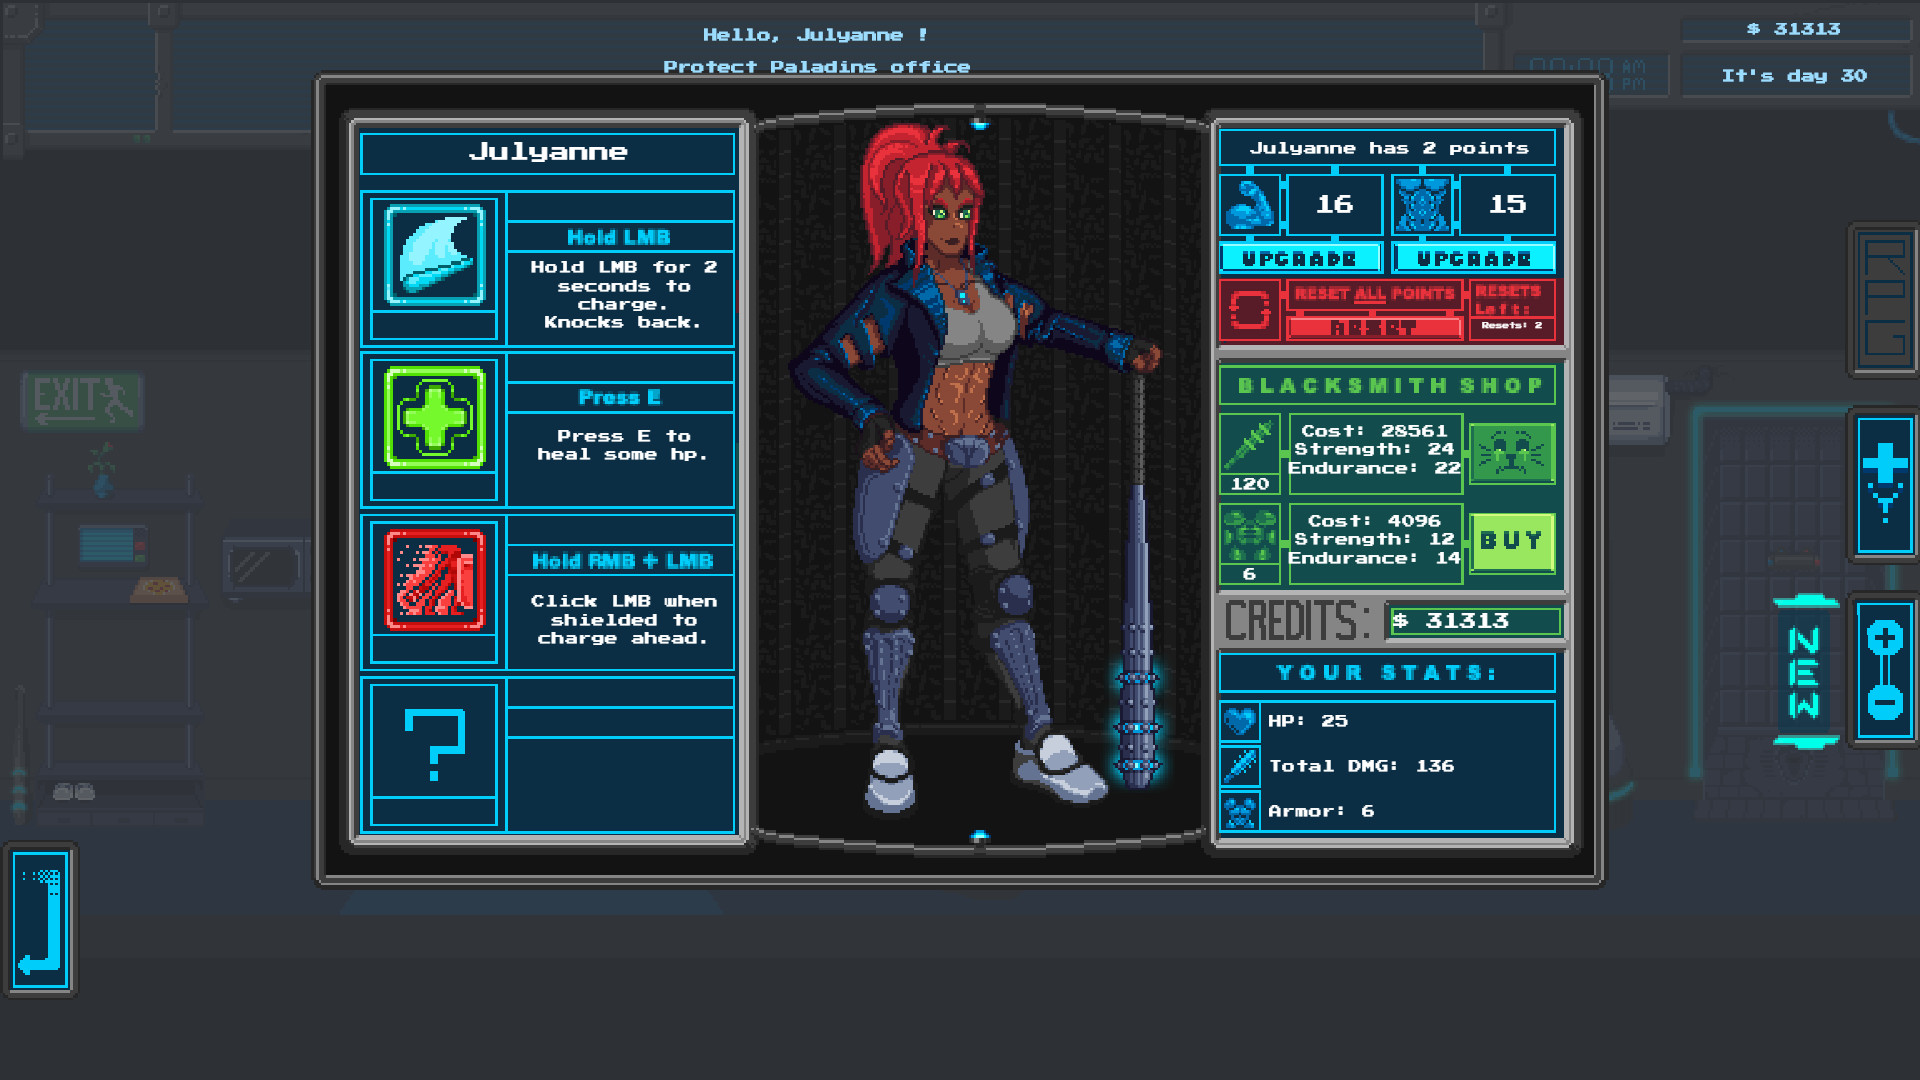This screenshot has width=1920, height=1080.
Task: Click the HP heart icon under Your Stats
Action: point(1240,721)
